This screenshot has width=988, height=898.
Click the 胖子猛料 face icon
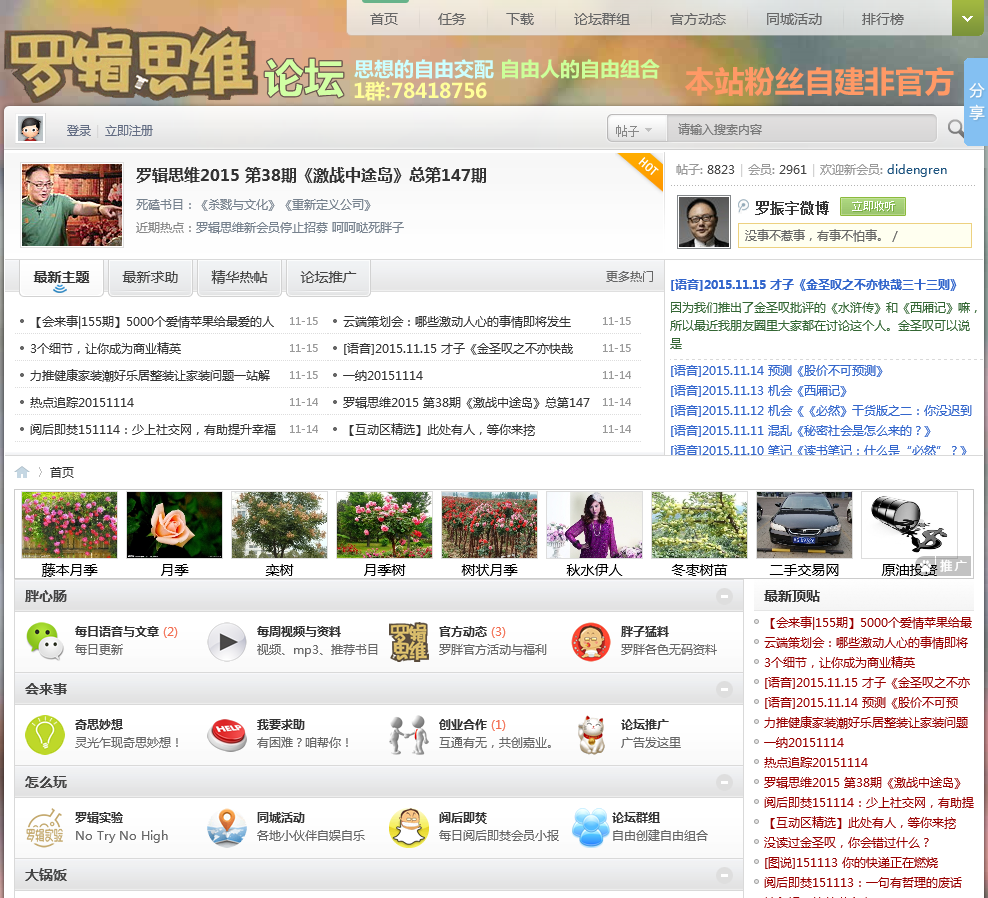tap(591, 642)
